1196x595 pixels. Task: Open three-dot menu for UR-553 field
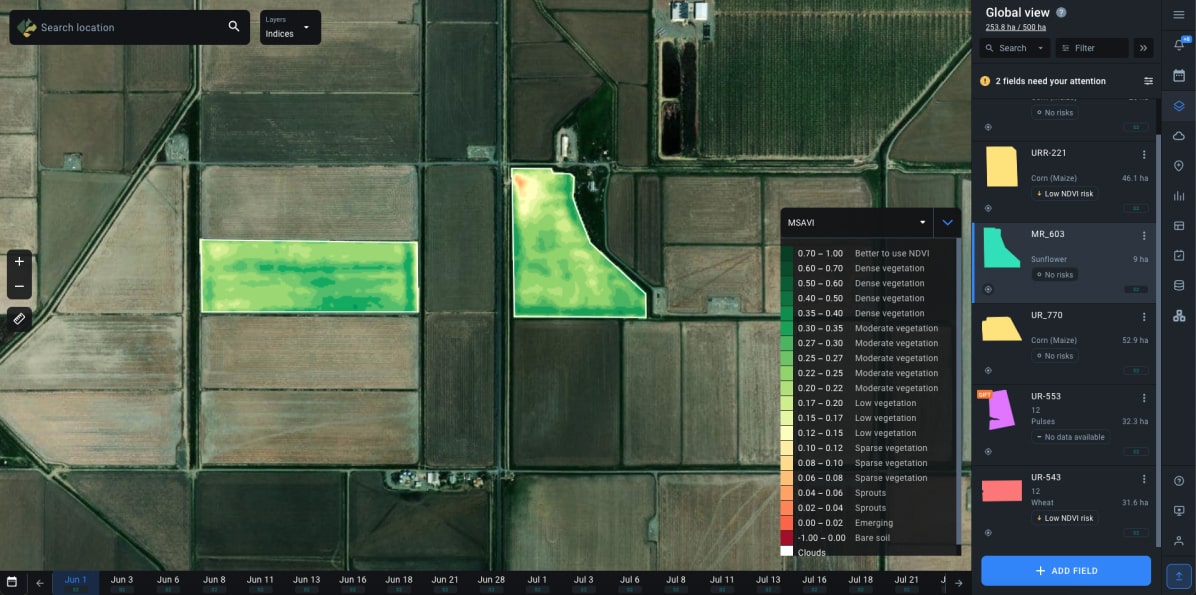(1143, 397)
